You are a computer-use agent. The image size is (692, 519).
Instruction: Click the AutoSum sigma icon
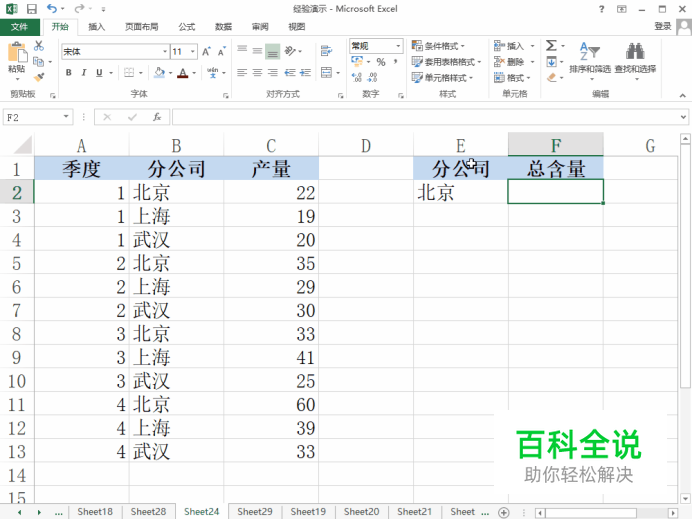coord(551,45)
